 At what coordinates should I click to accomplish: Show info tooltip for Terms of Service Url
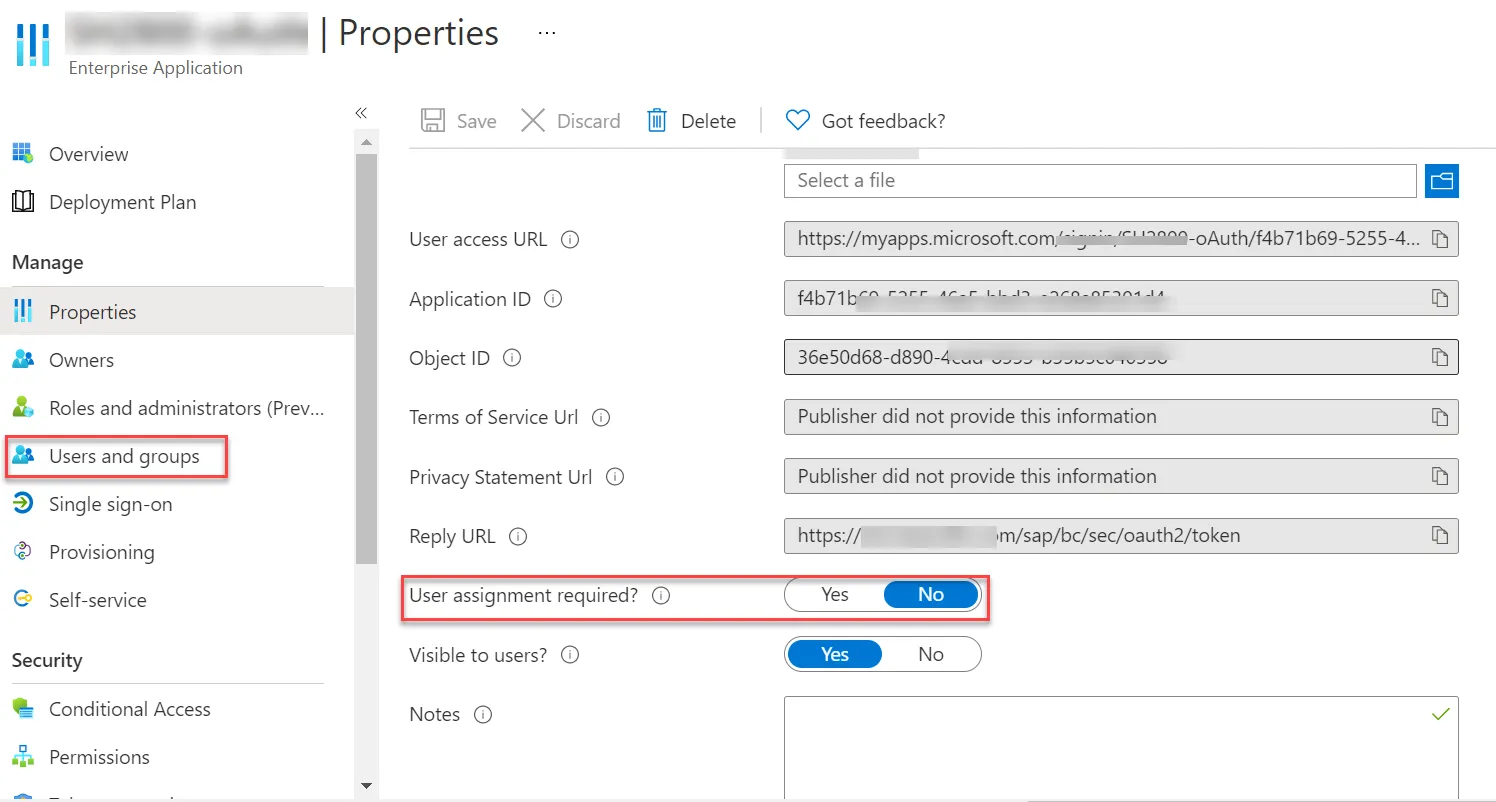(602, 418)
